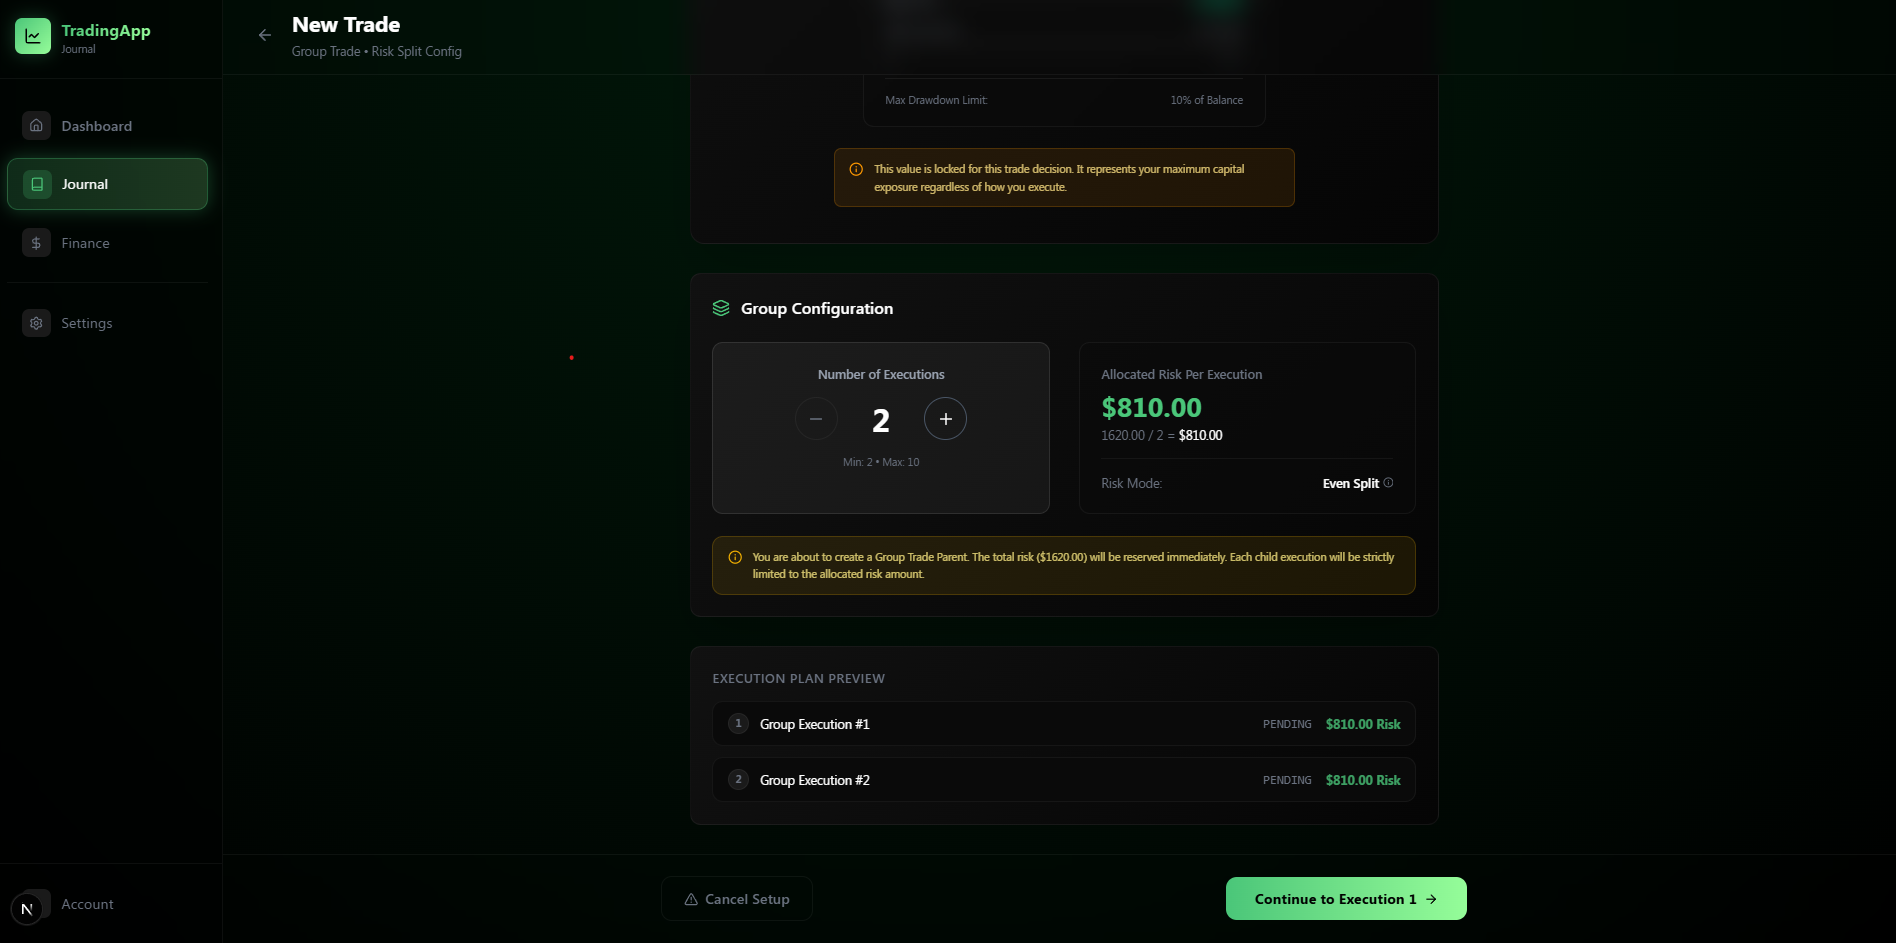
Task: Select Group Execution #2 row
Action: click(x=1063, y=780)
